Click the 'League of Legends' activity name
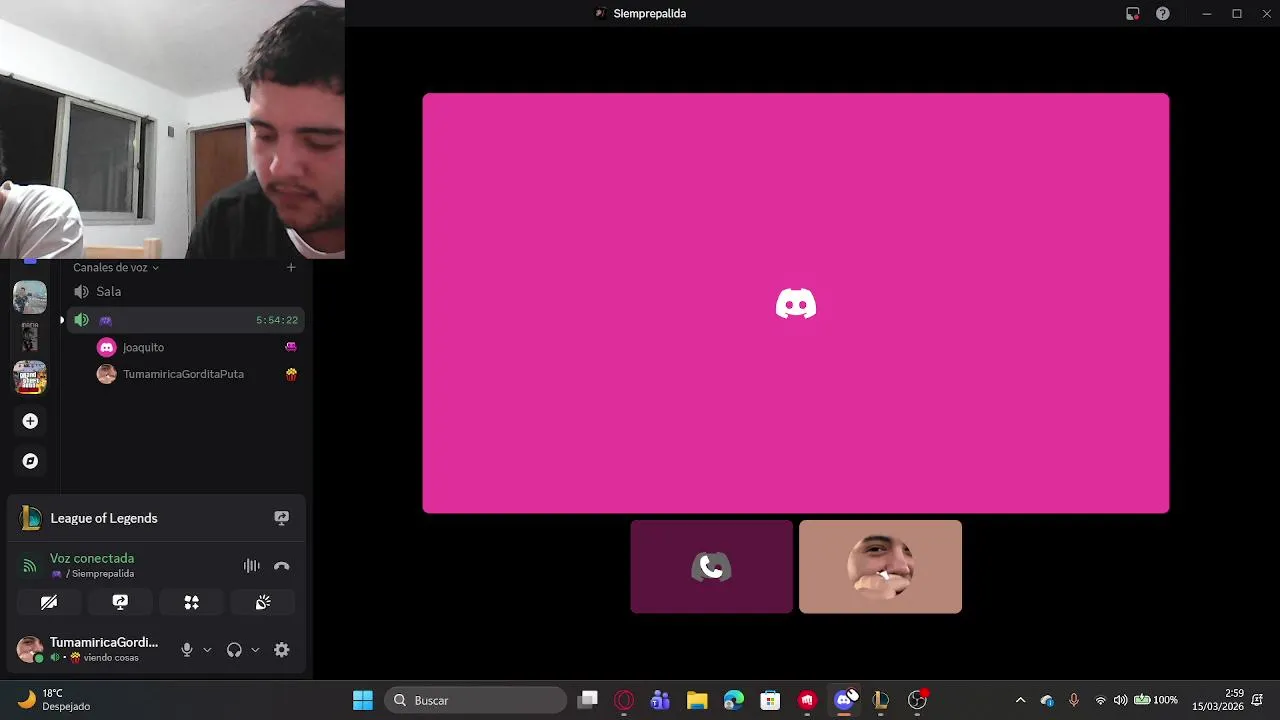 (104, 518)
